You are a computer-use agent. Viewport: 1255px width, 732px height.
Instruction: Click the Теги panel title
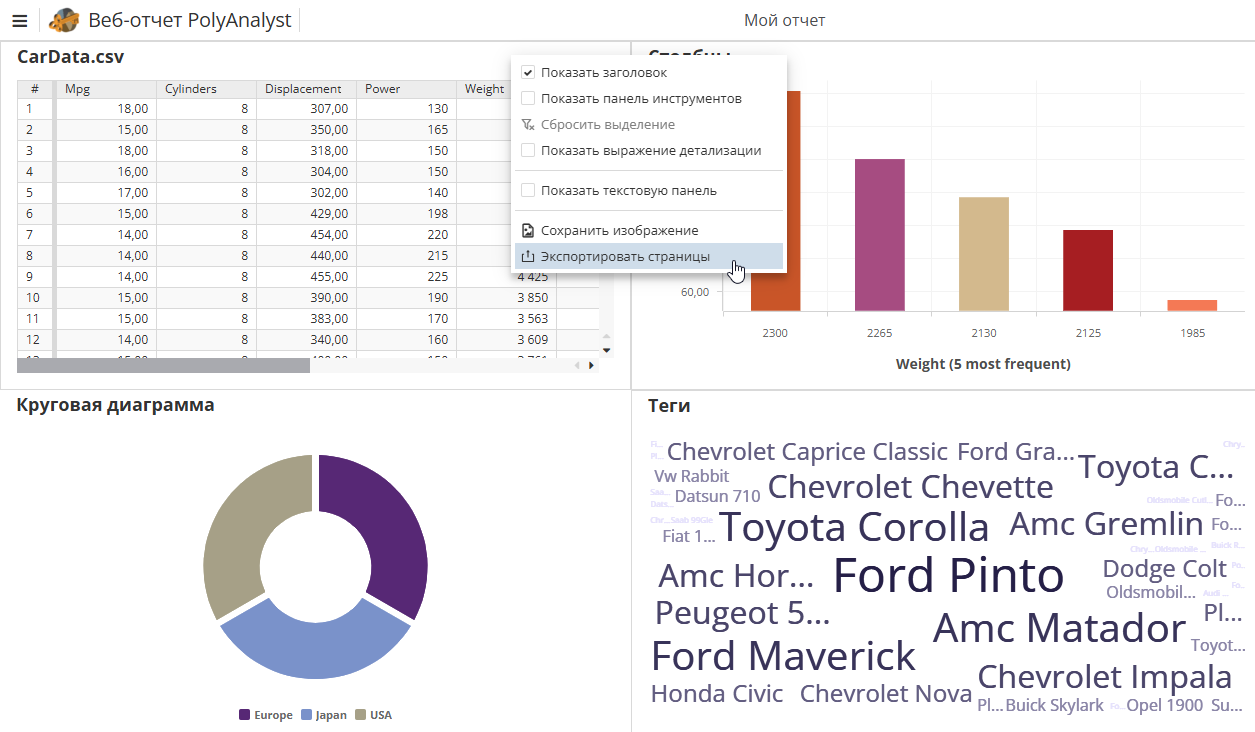669,405
